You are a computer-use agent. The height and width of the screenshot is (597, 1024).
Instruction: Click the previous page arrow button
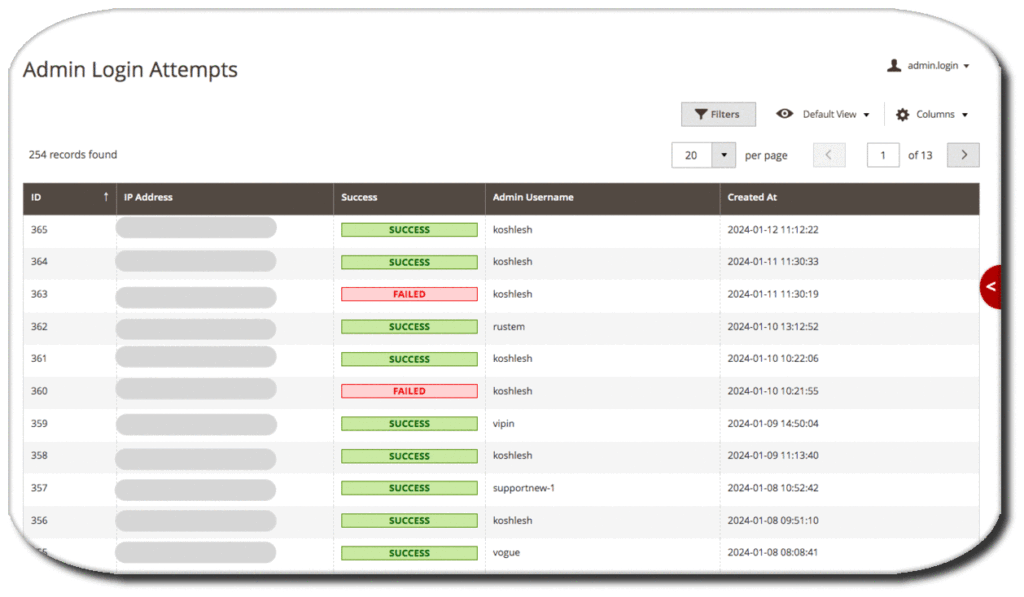[x=829, y=155]
